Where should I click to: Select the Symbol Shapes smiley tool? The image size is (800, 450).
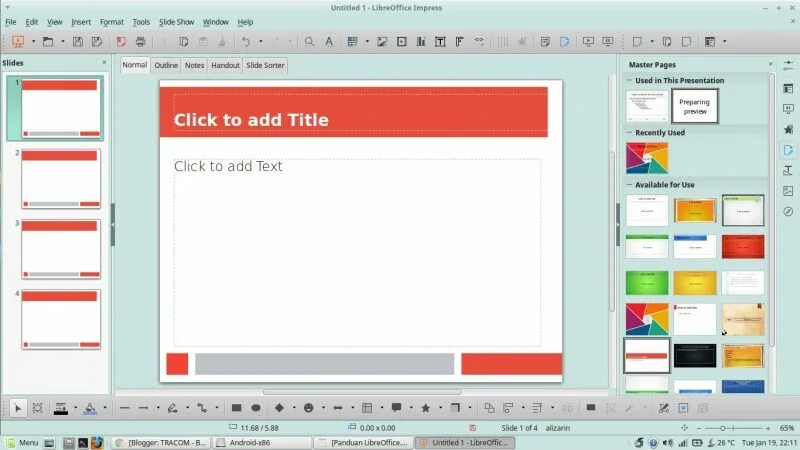(308, 408)
